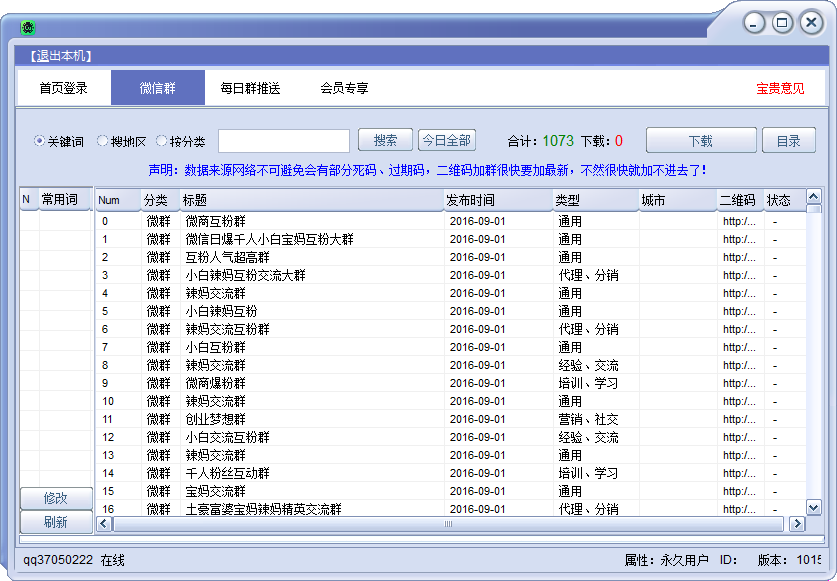Click the 今日全部 button
837x581 pixels.
tap(446, 141)
